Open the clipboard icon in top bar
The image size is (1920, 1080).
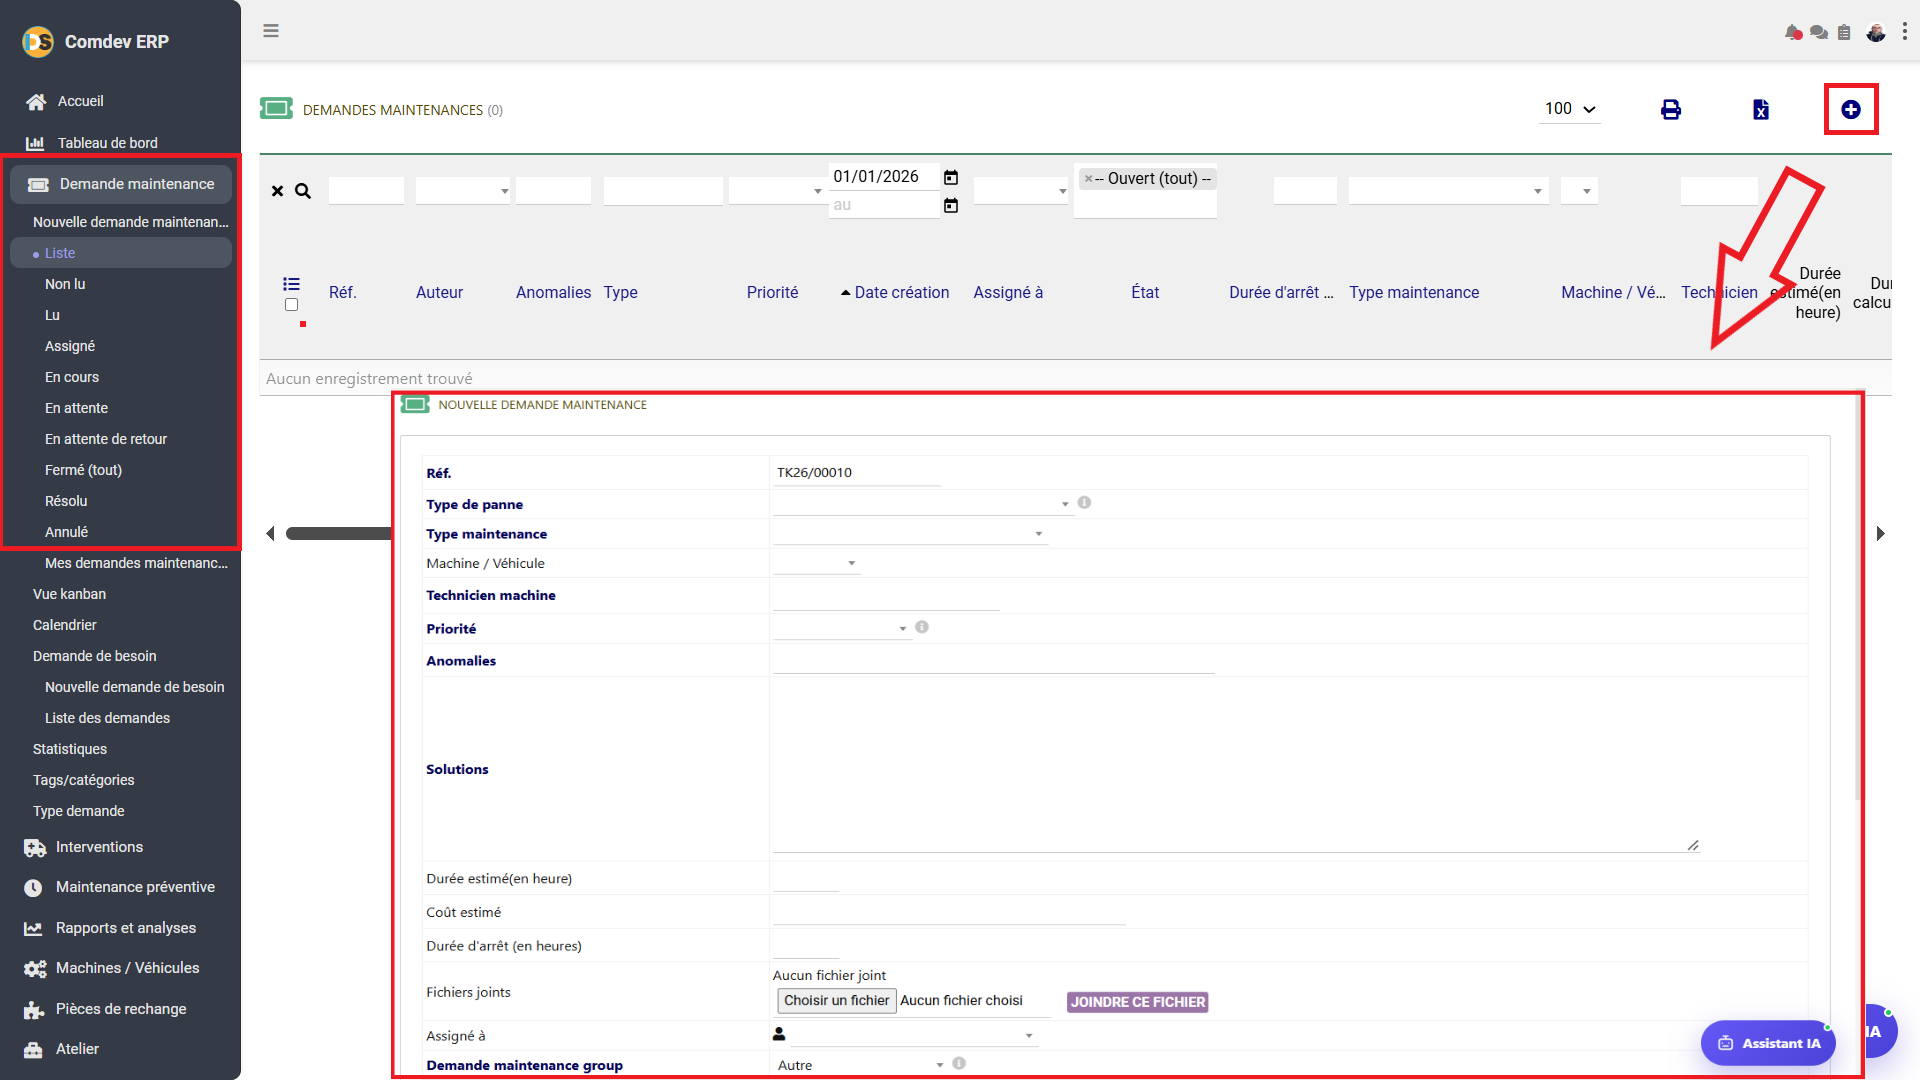pyautogui.click(x=1844, y=33)
